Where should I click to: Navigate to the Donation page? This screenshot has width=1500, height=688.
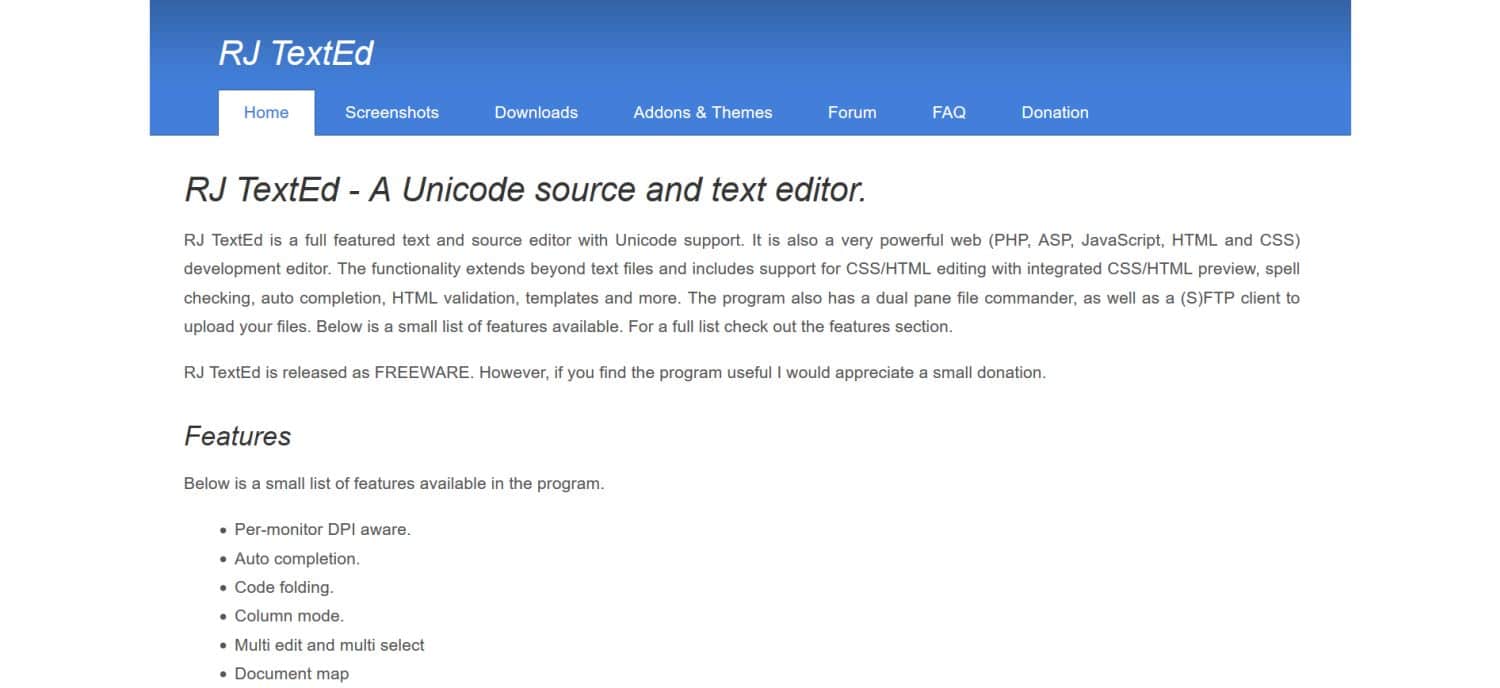click(x=1054, y=113)
